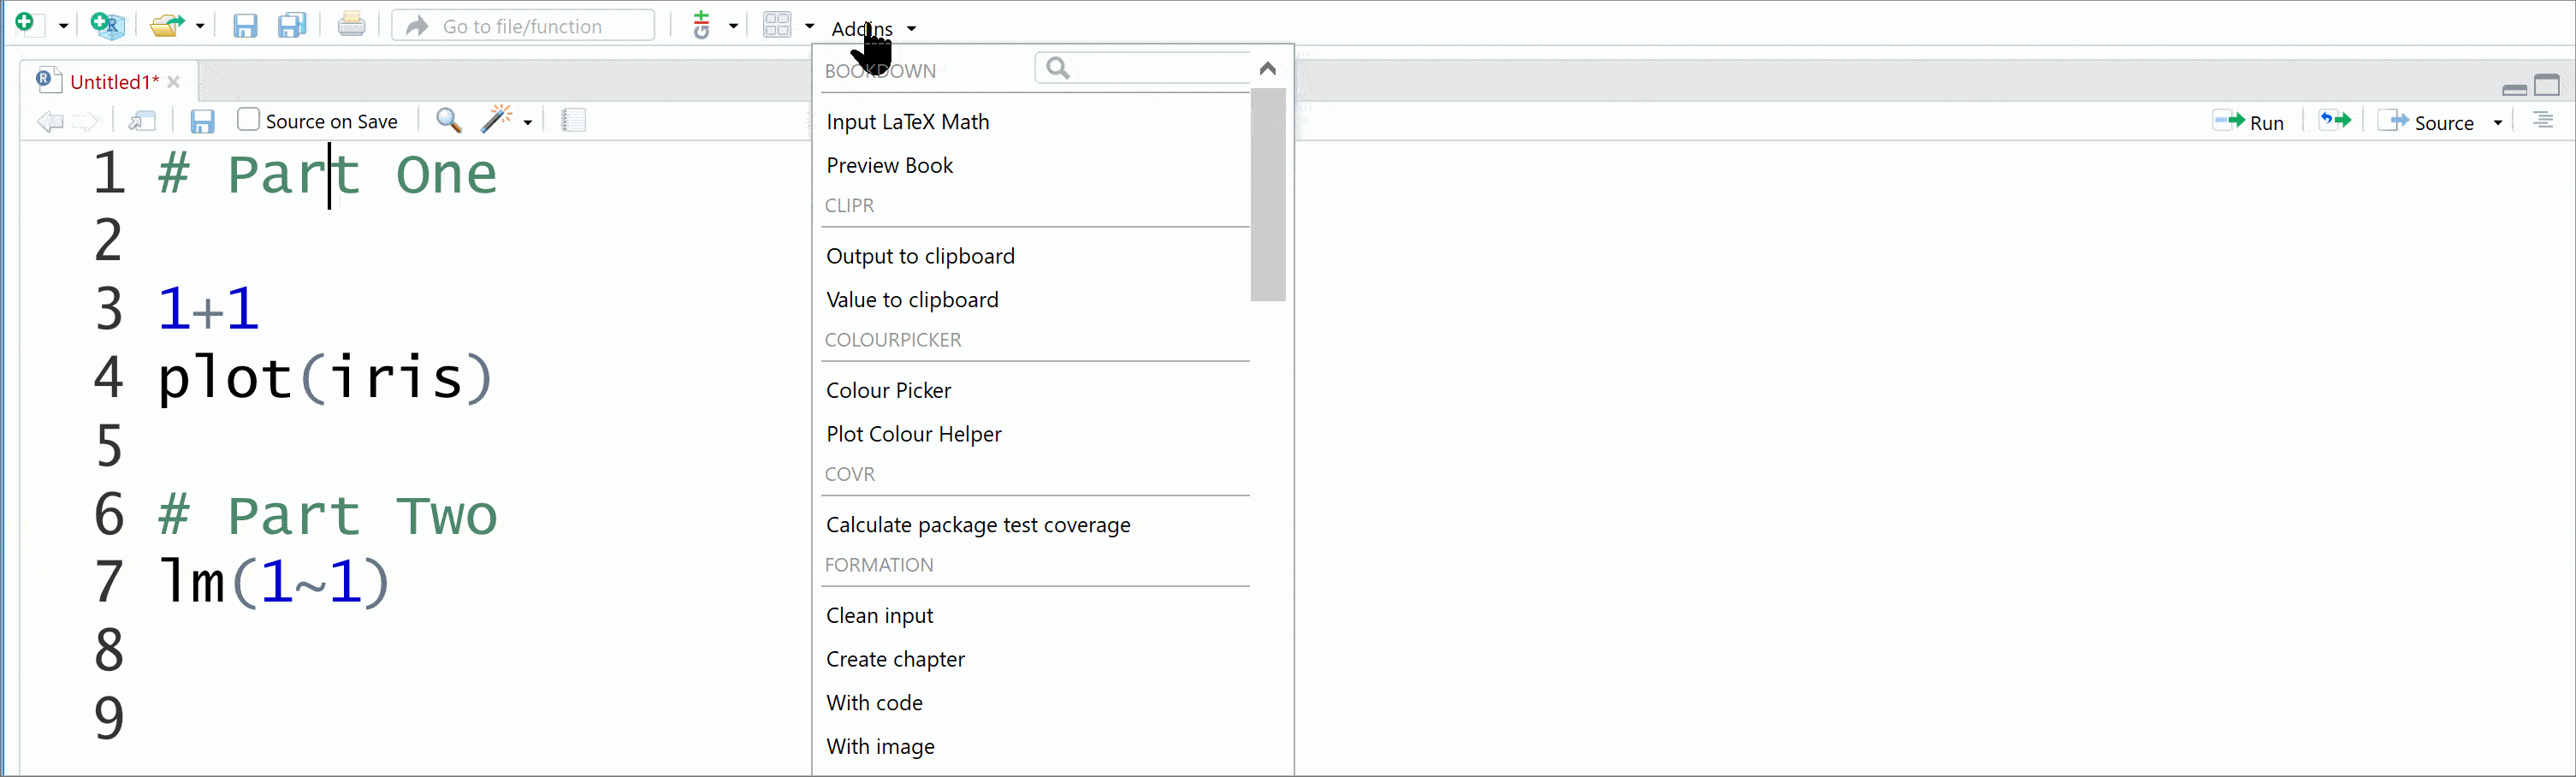Viewport: 2576px width, 777px height.
Task: Expand the Source button dropdown arrow
Action: click(x=2498, y=123)
